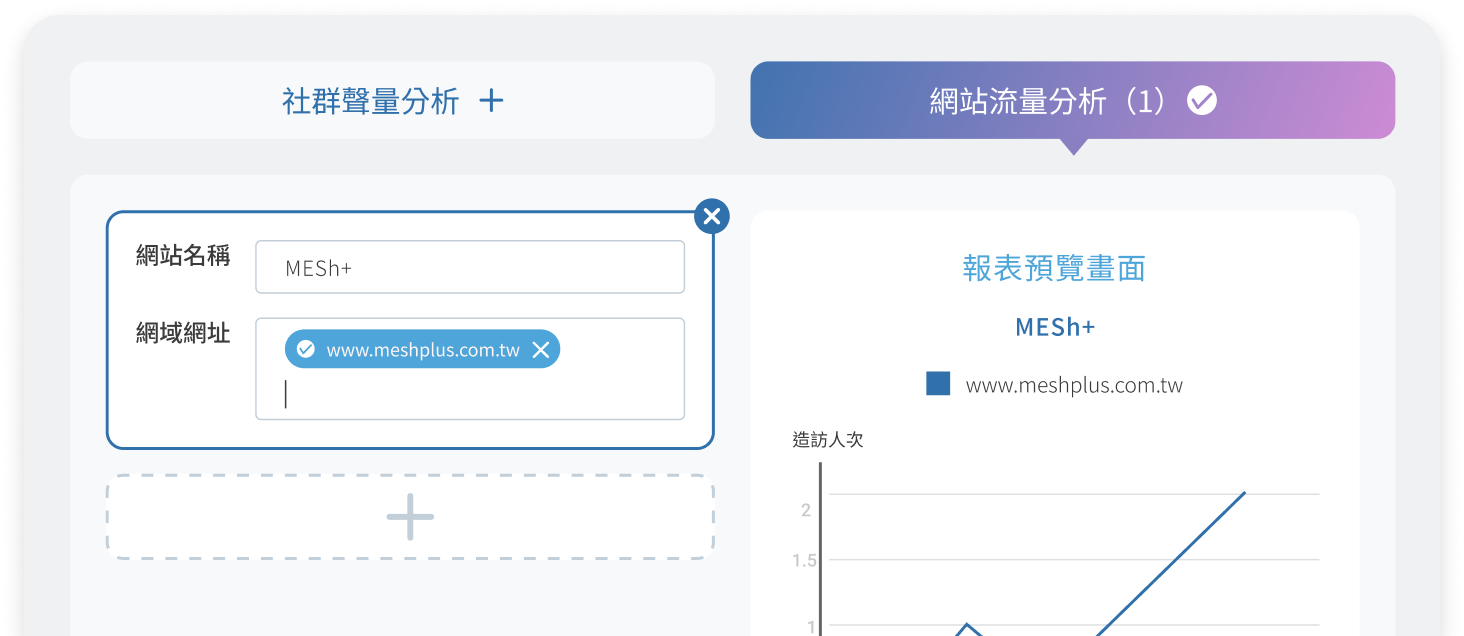Viewport: 1464px width, 636px height.
Task: Click the checkmark icon on 網站流量分析 tab
Action: tap(1201, 101)
